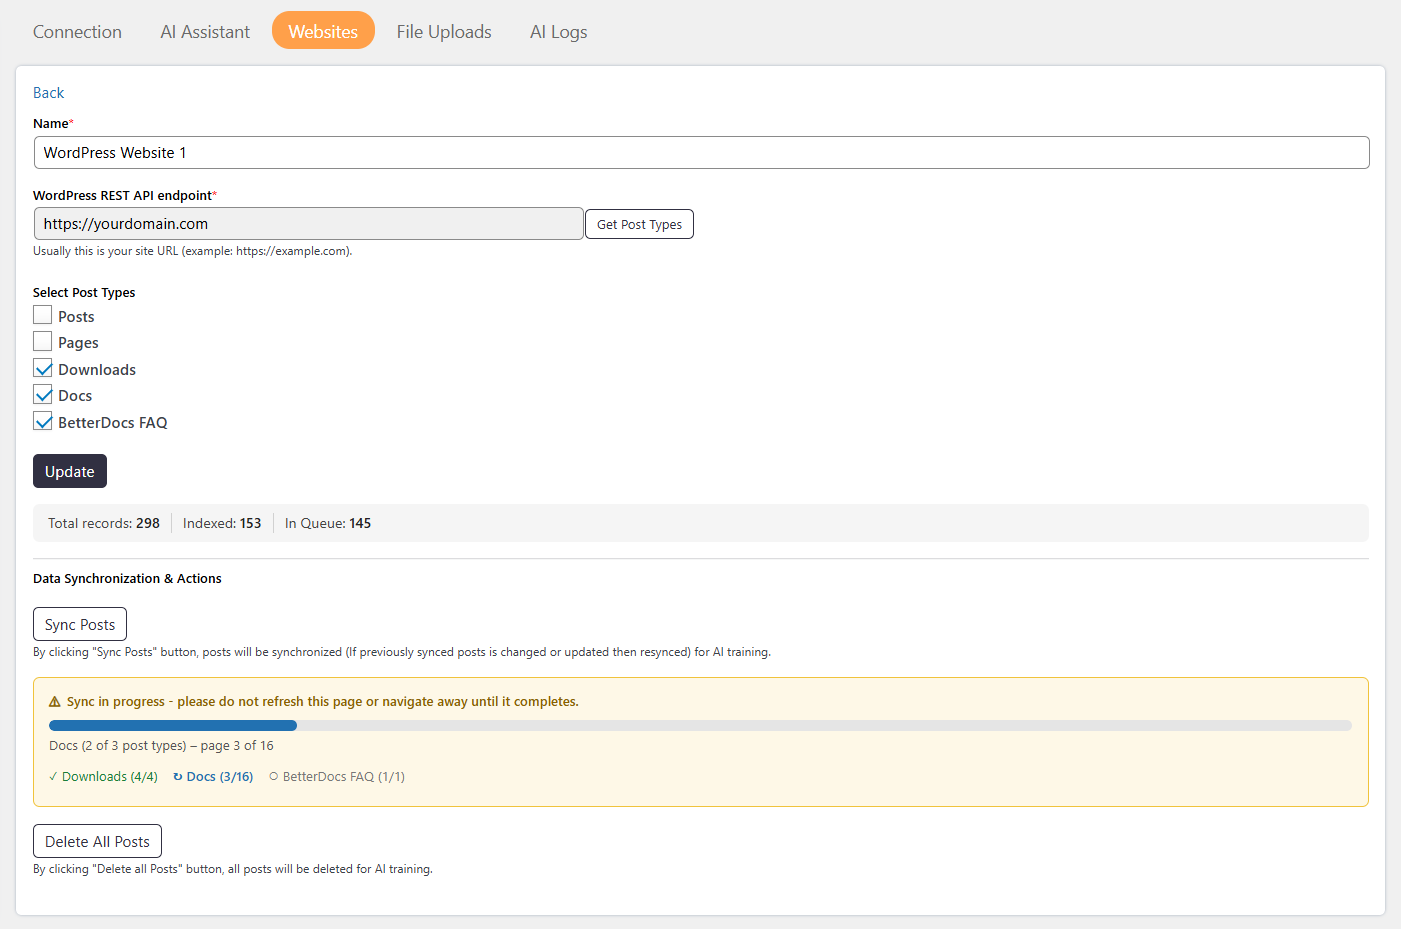
Task: Select the Websites tab
Action: point(323,31)
